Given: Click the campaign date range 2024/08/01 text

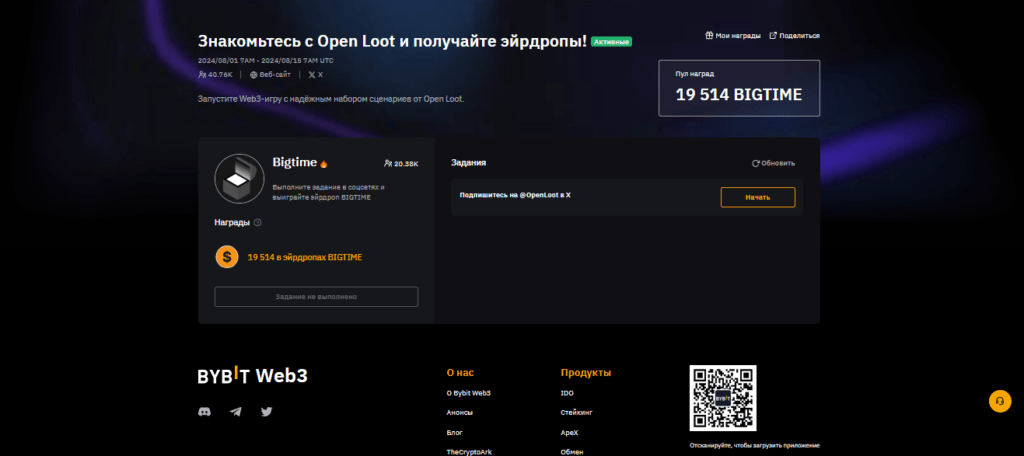Looking at the screenshot, I should point(266,60).
